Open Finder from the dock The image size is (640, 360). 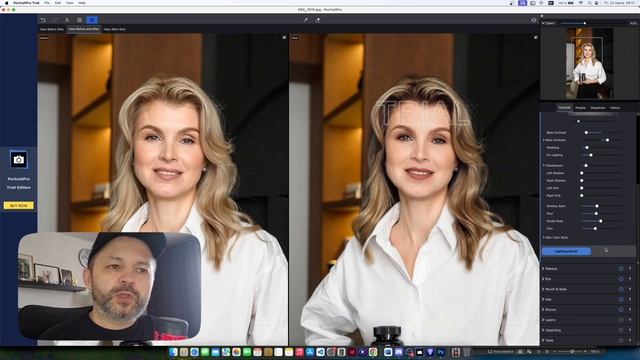coord(173,352)
